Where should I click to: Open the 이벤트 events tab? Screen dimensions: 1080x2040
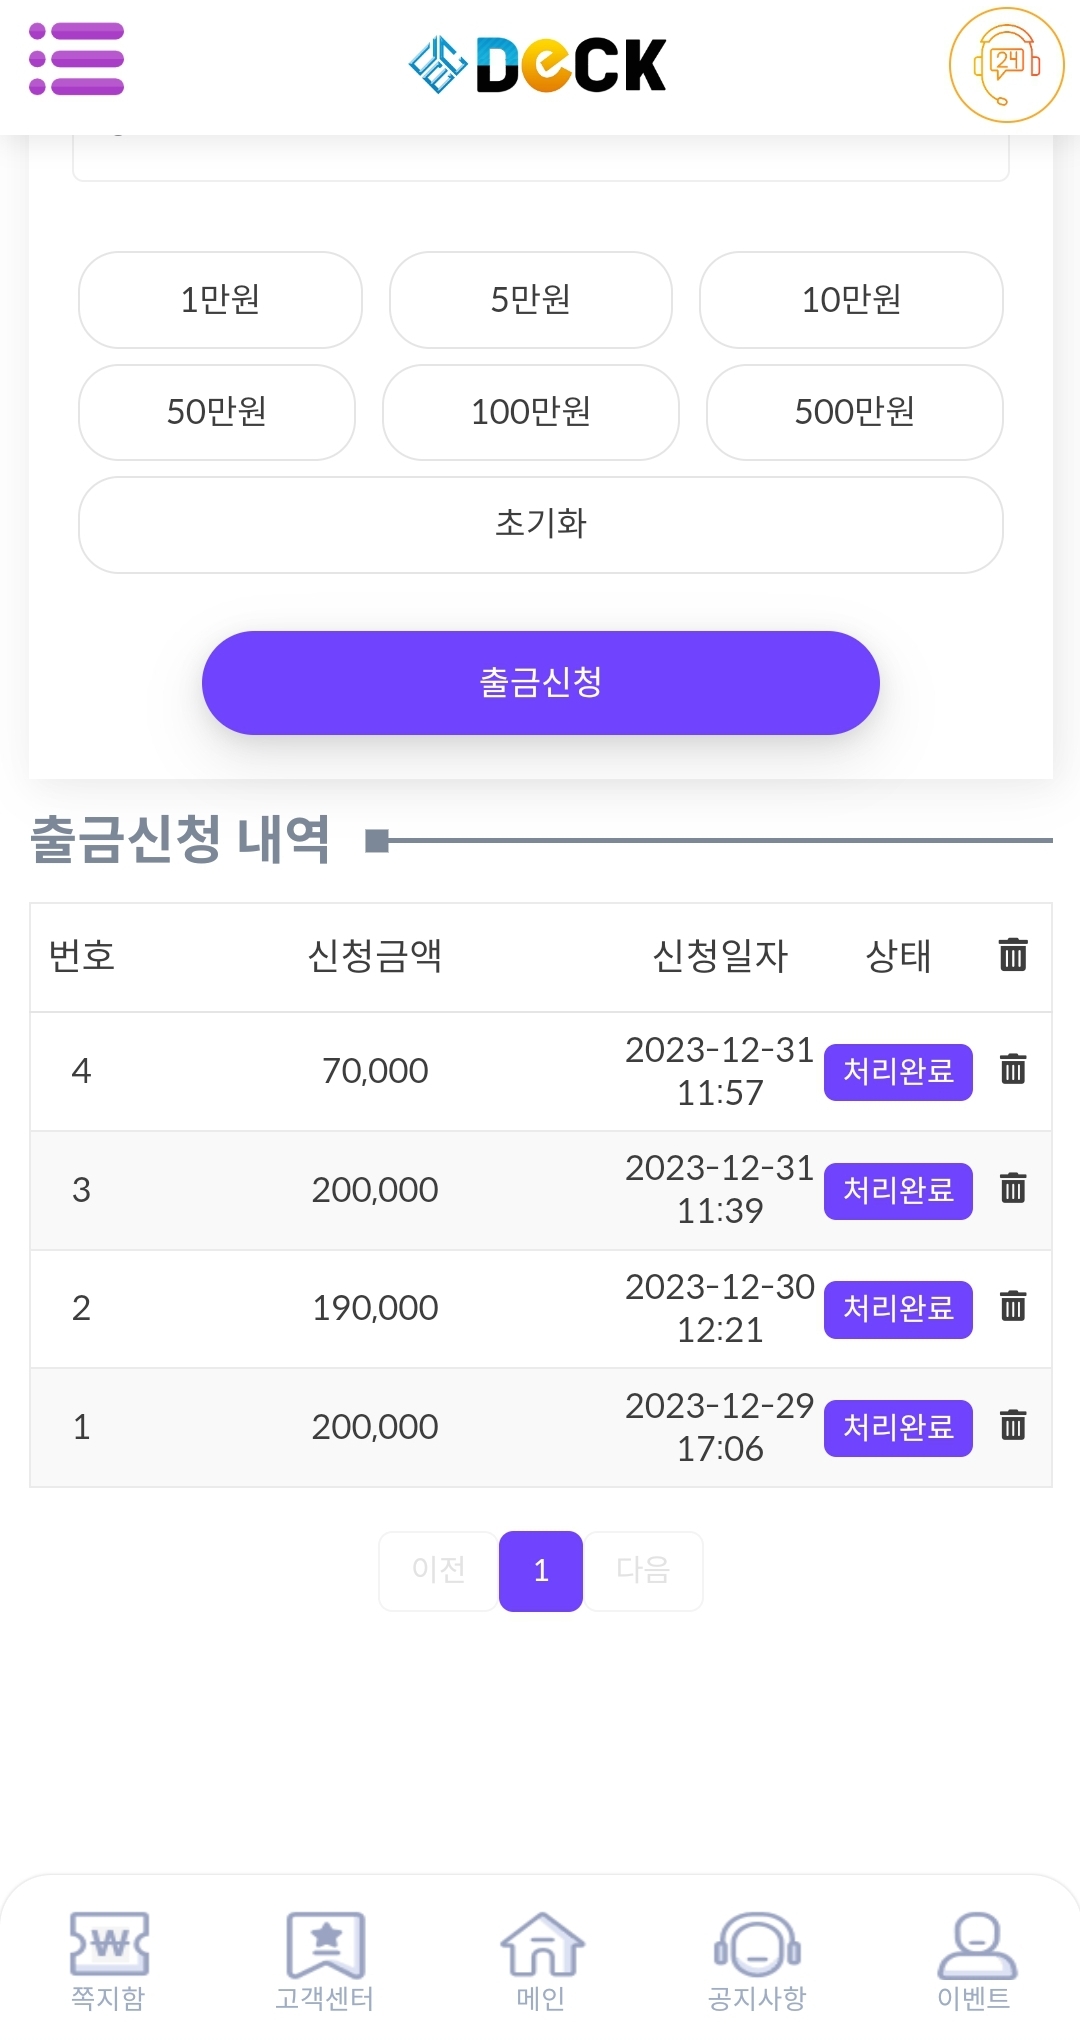pos(975,1961)
